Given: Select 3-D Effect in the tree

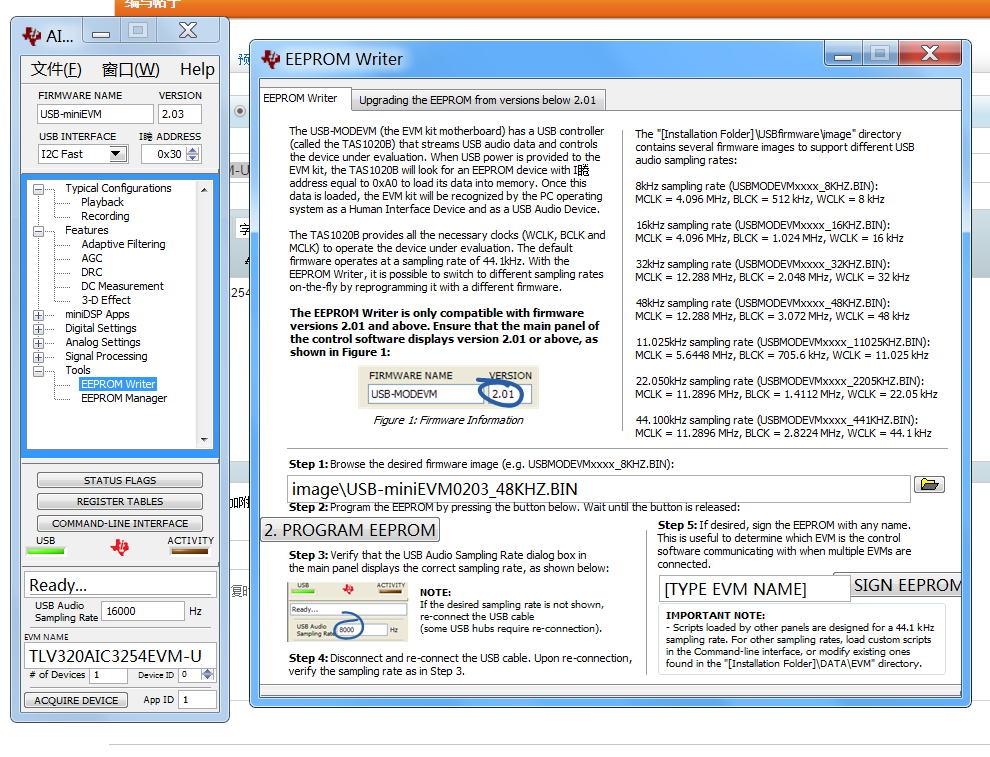Looking at the screenshot, I should [x=106, y=300].
